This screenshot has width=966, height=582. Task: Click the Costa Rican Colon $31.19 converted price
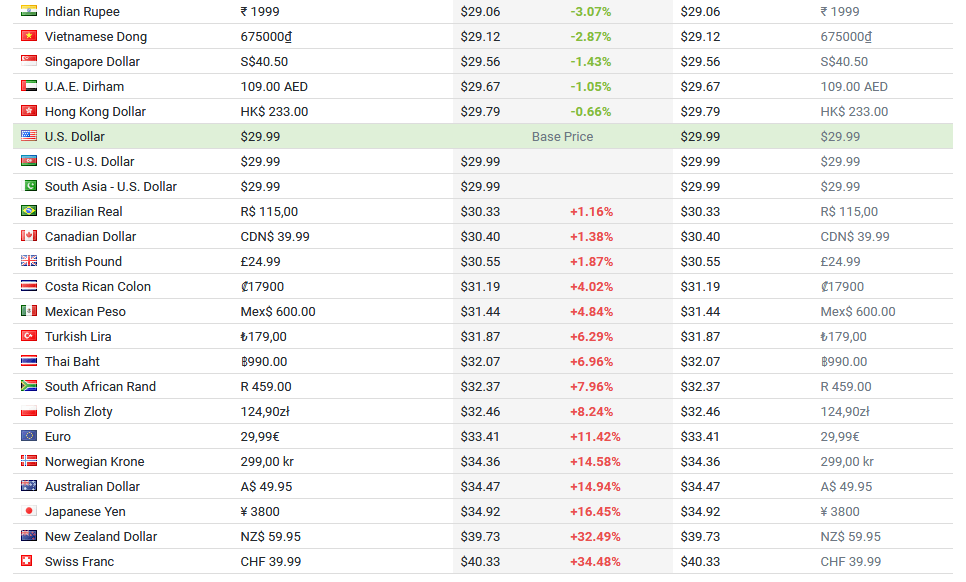tap(481, 286)
